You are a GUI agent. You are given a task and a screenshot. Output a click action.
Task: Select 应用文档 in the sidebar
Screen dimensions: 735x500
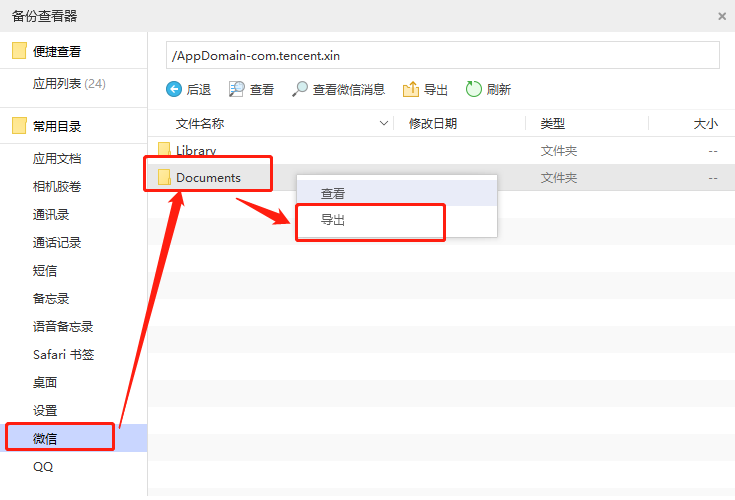57,159
